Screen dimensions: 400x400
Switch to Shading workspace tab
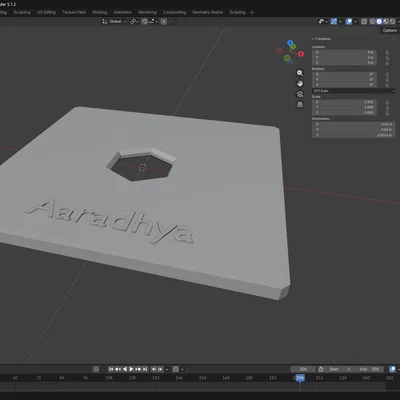(x=100, y=12)
